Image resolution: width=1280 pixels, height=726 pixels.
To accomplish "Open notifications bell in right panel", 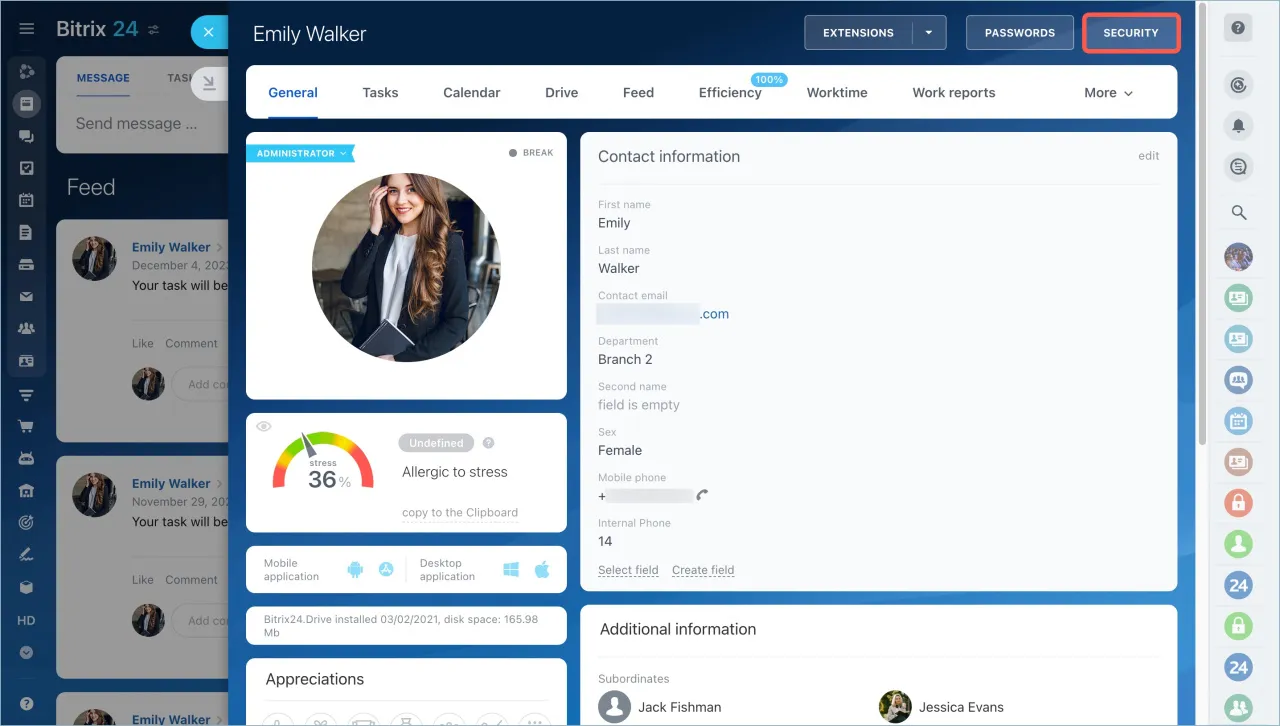I will click(x=1239, y=126).
